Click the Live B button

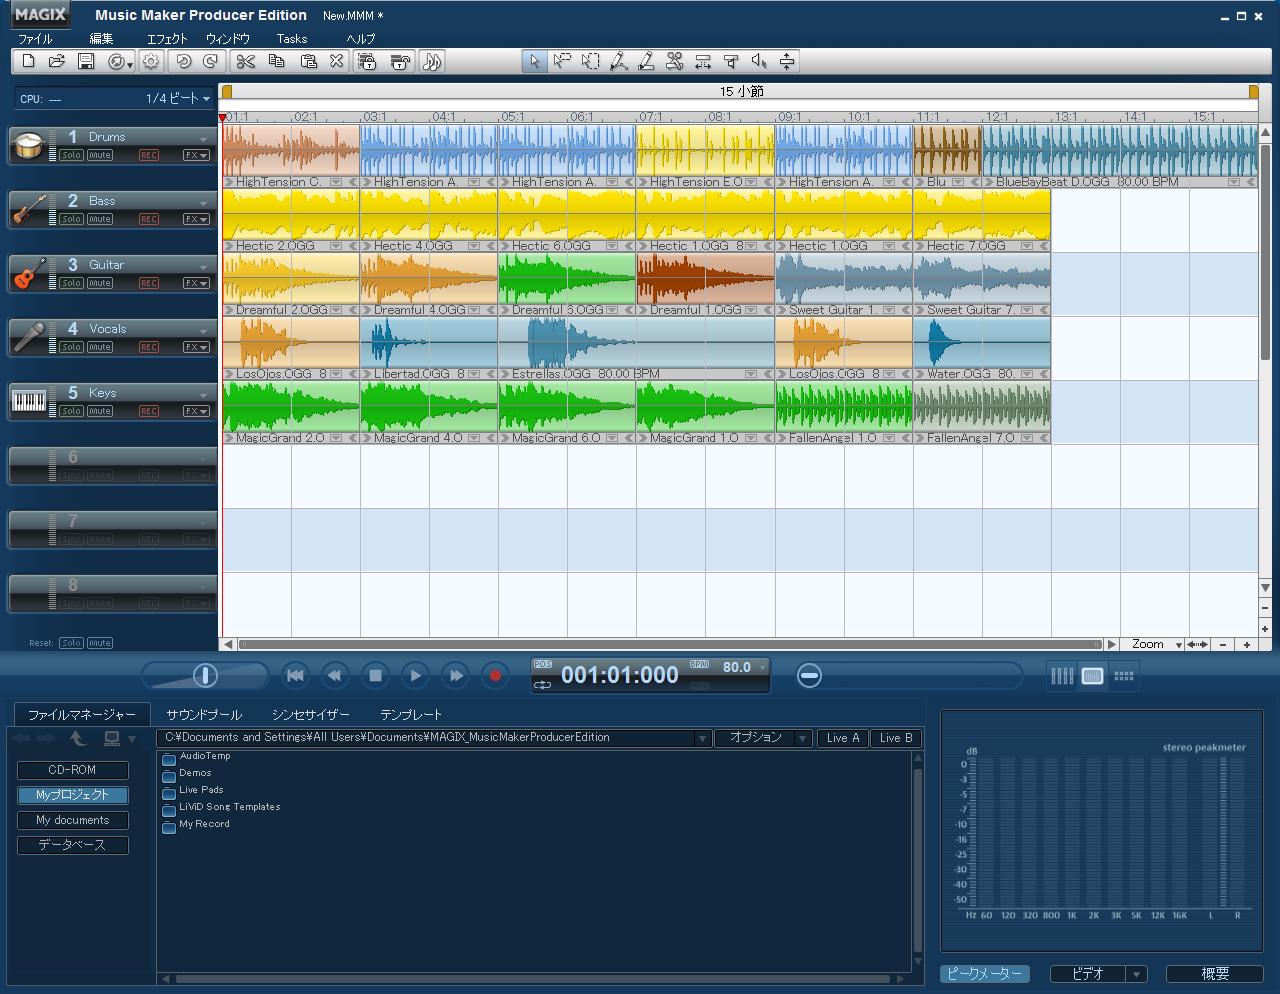click(x=896, y=738)
